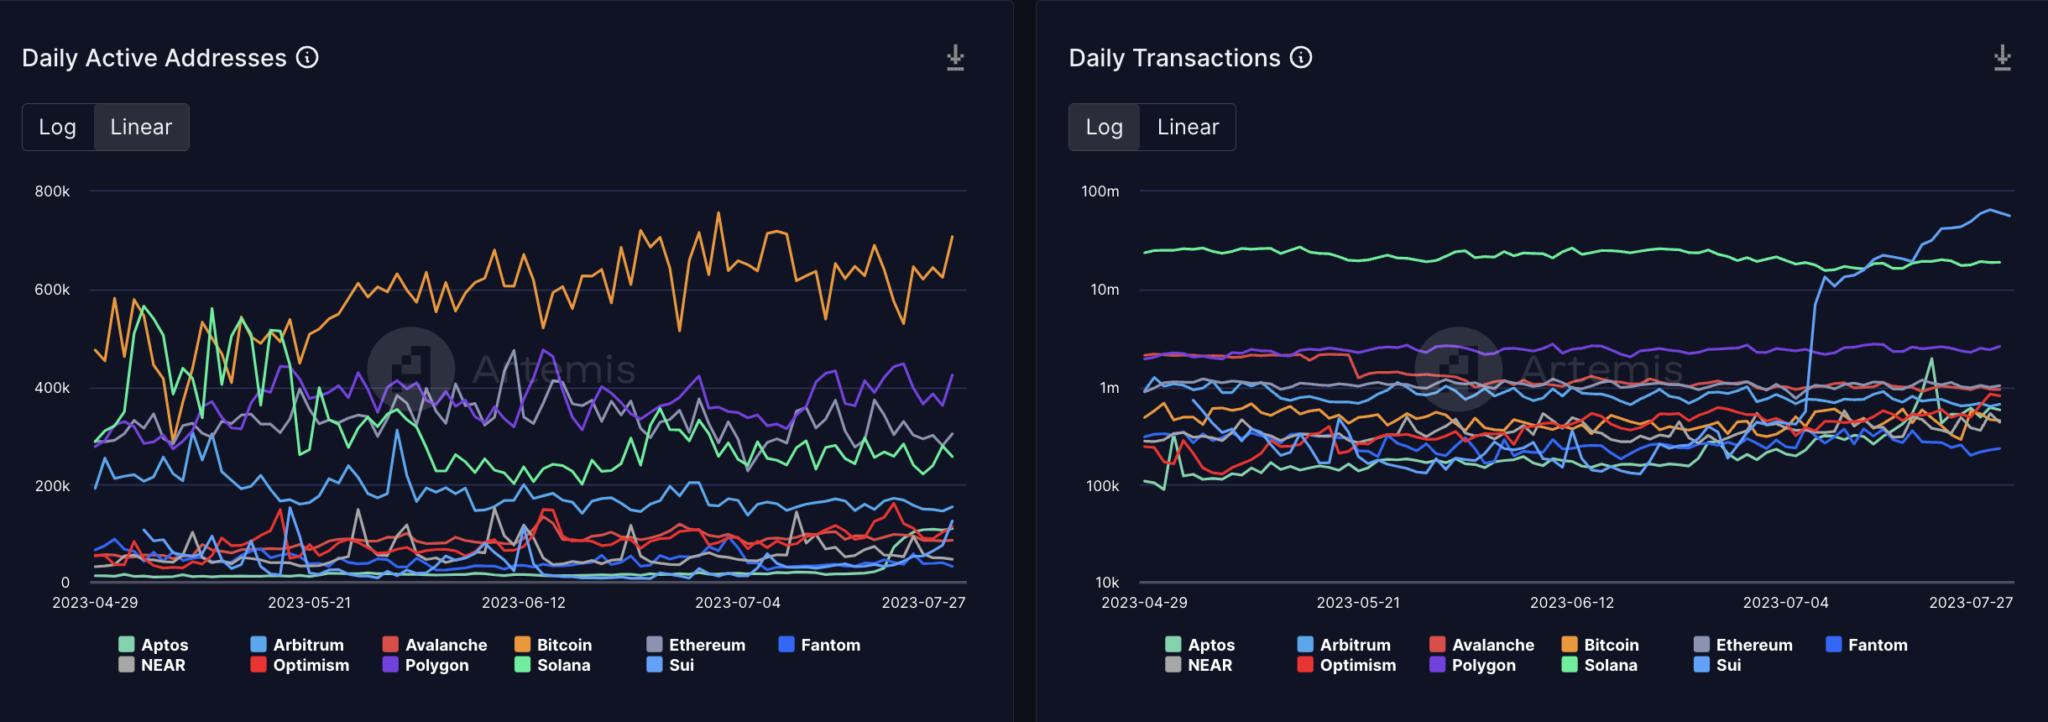This screenshot has height=722, width=2048.
Task: Toggle Aptos series in Active Addresses legend
Action: click(x=153, y=645)
